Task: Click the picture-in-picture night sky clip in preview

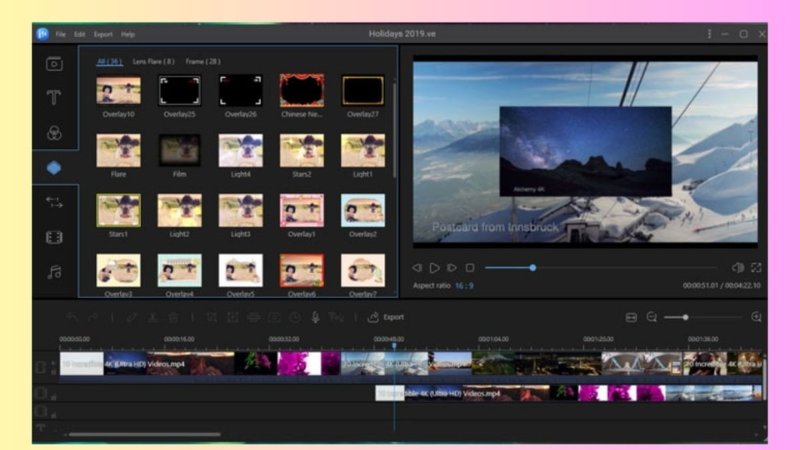Action: (585, 151)
